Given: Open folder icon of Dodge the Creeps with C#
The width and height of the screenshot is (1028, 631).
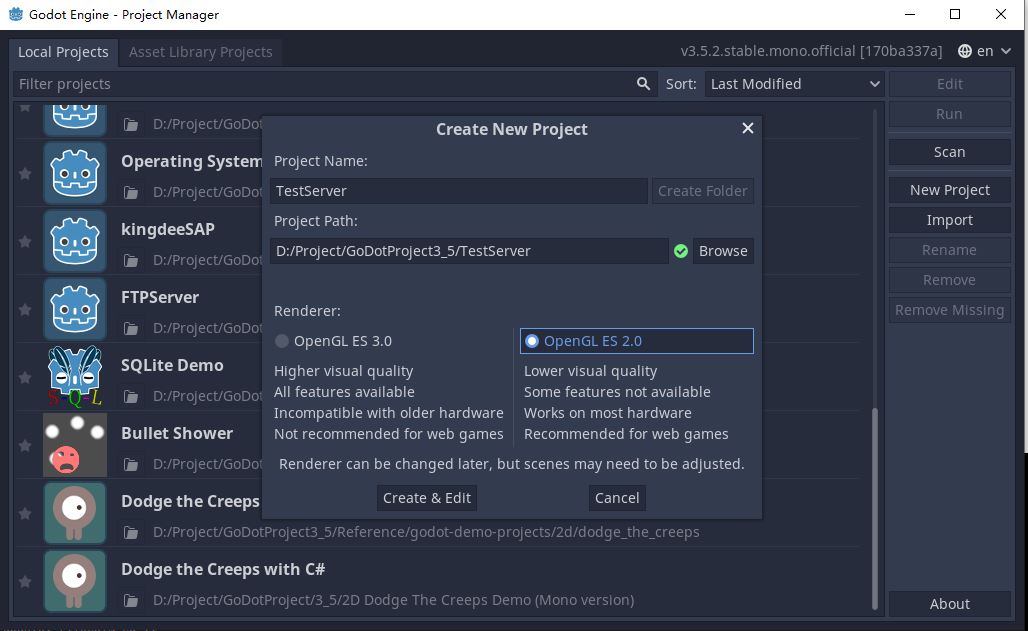Looking at the screenshot, I should [131, 601].
